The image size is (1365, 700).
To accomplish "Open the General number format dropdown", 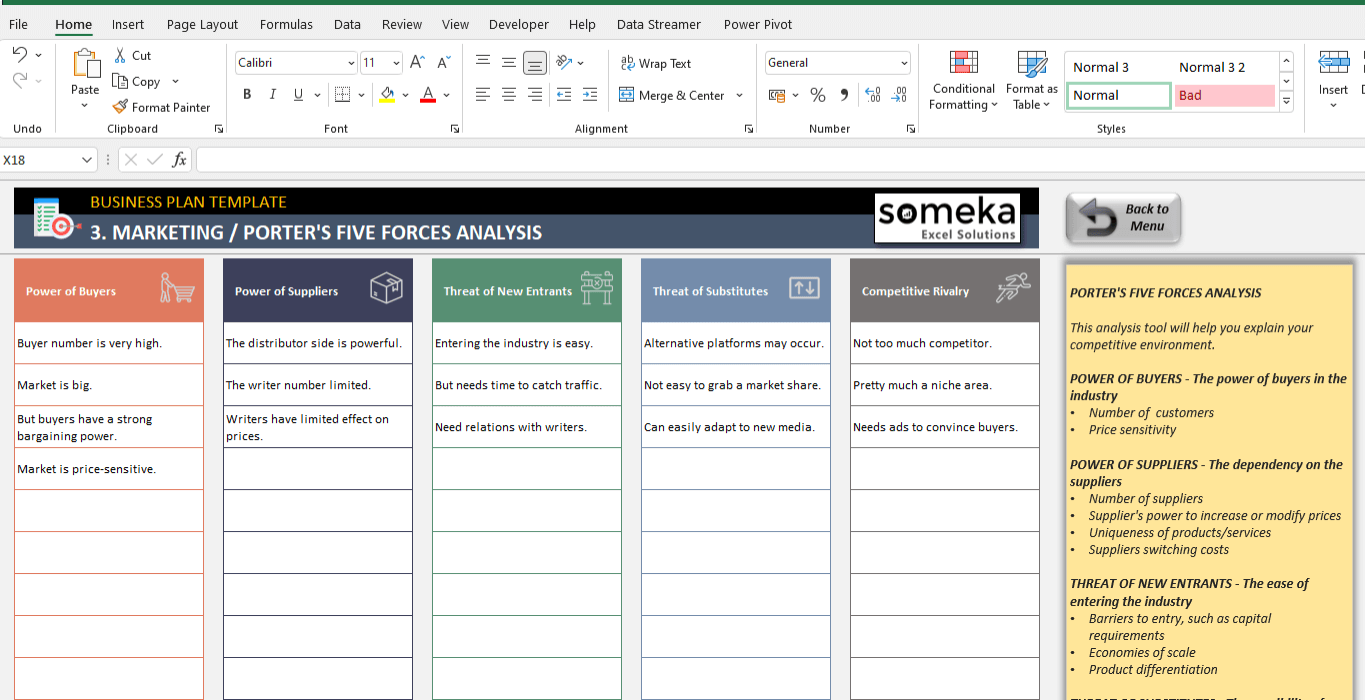I will coord(903,62).
